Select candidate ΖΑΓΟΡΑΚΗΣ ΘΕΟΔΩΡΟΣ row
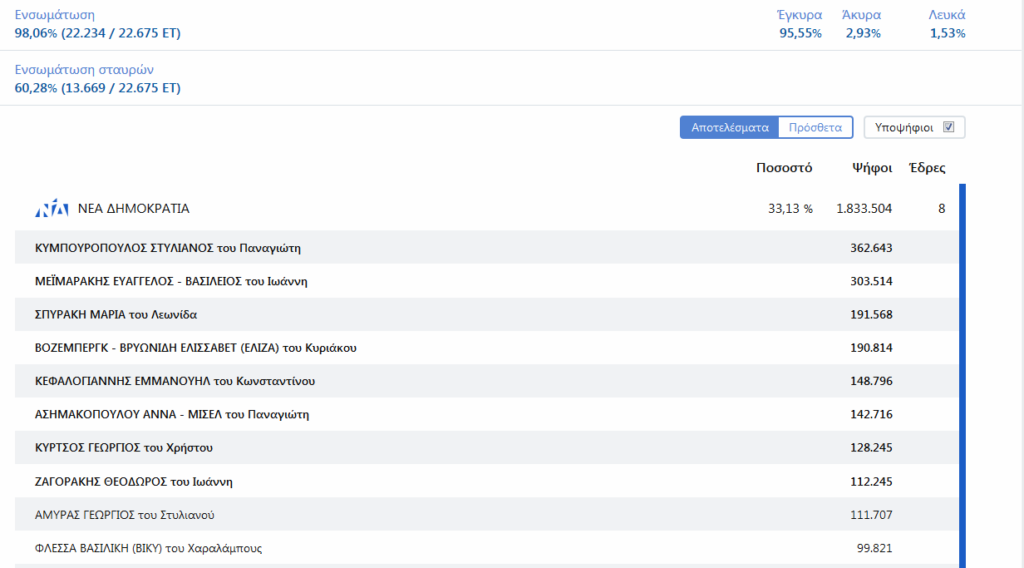The width and height of the screenshot is (1024, 568). (134, 481)
